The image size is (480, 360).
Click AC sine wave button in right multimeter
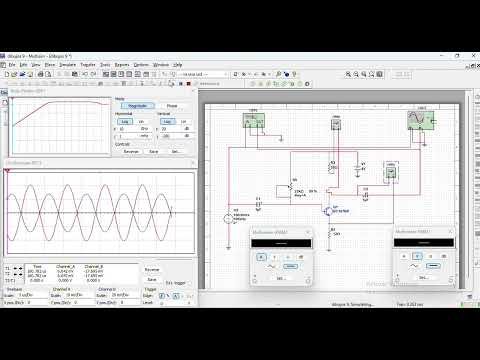coord(414,266)
